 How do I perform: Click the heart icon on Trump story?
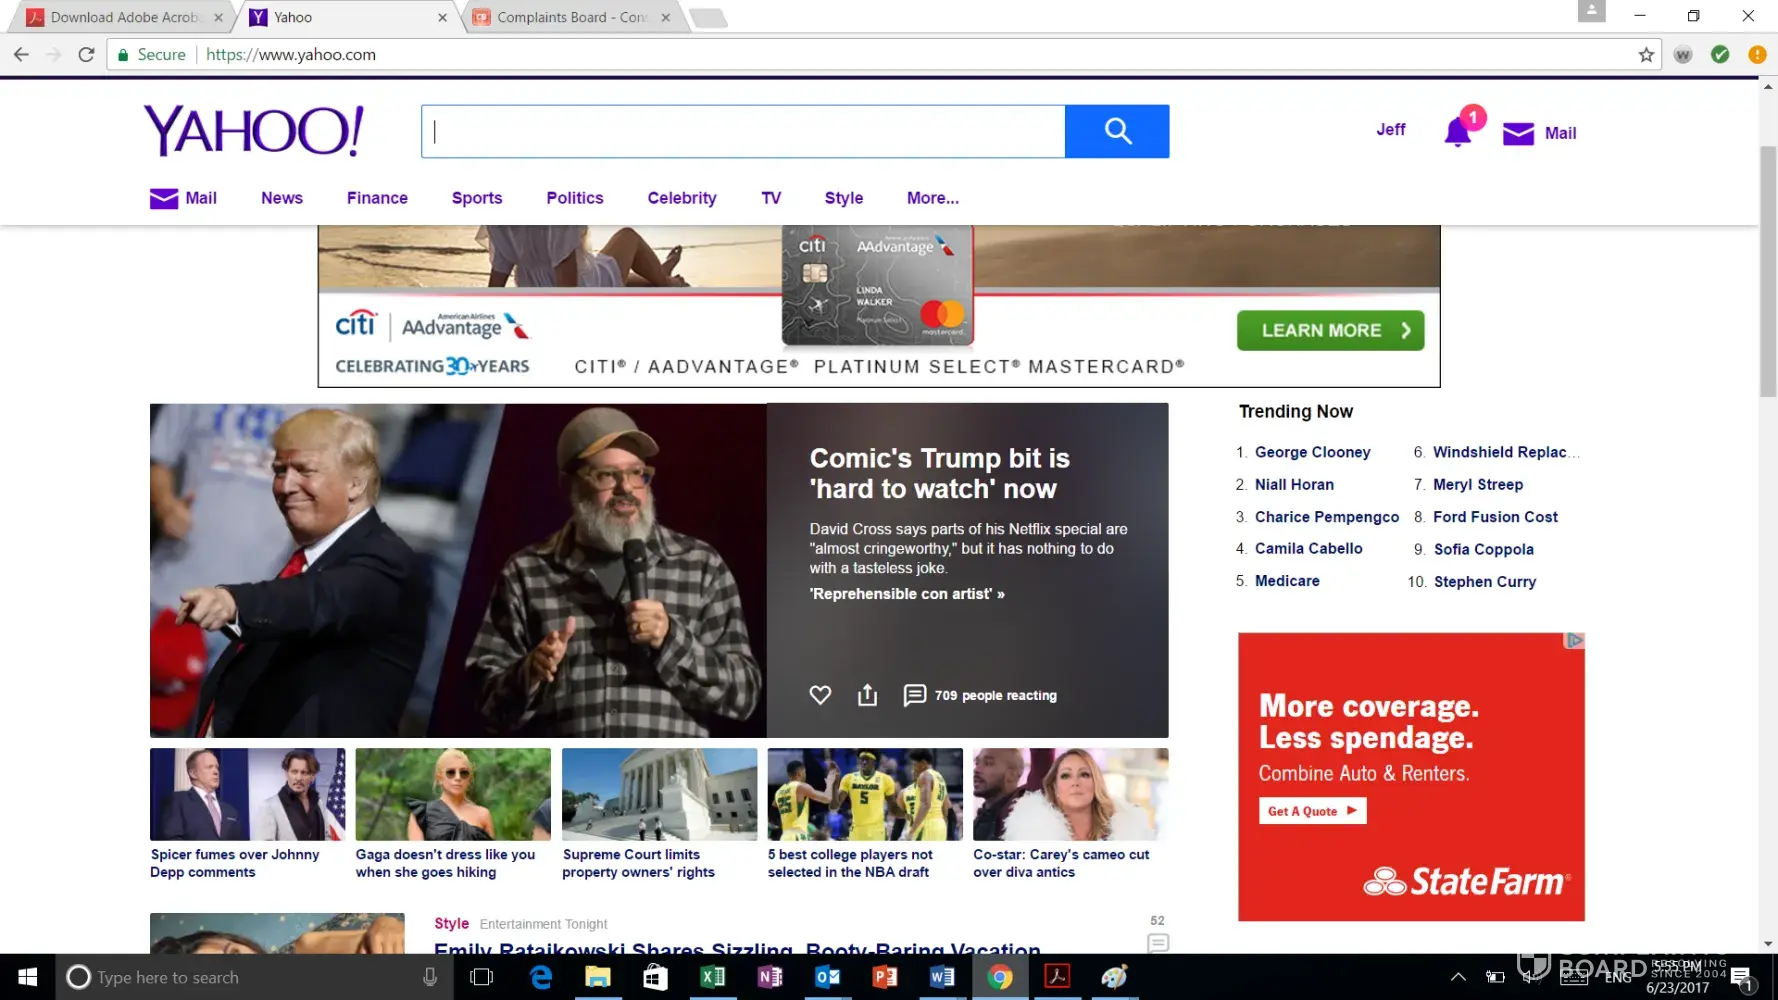[x=820, y=695]
